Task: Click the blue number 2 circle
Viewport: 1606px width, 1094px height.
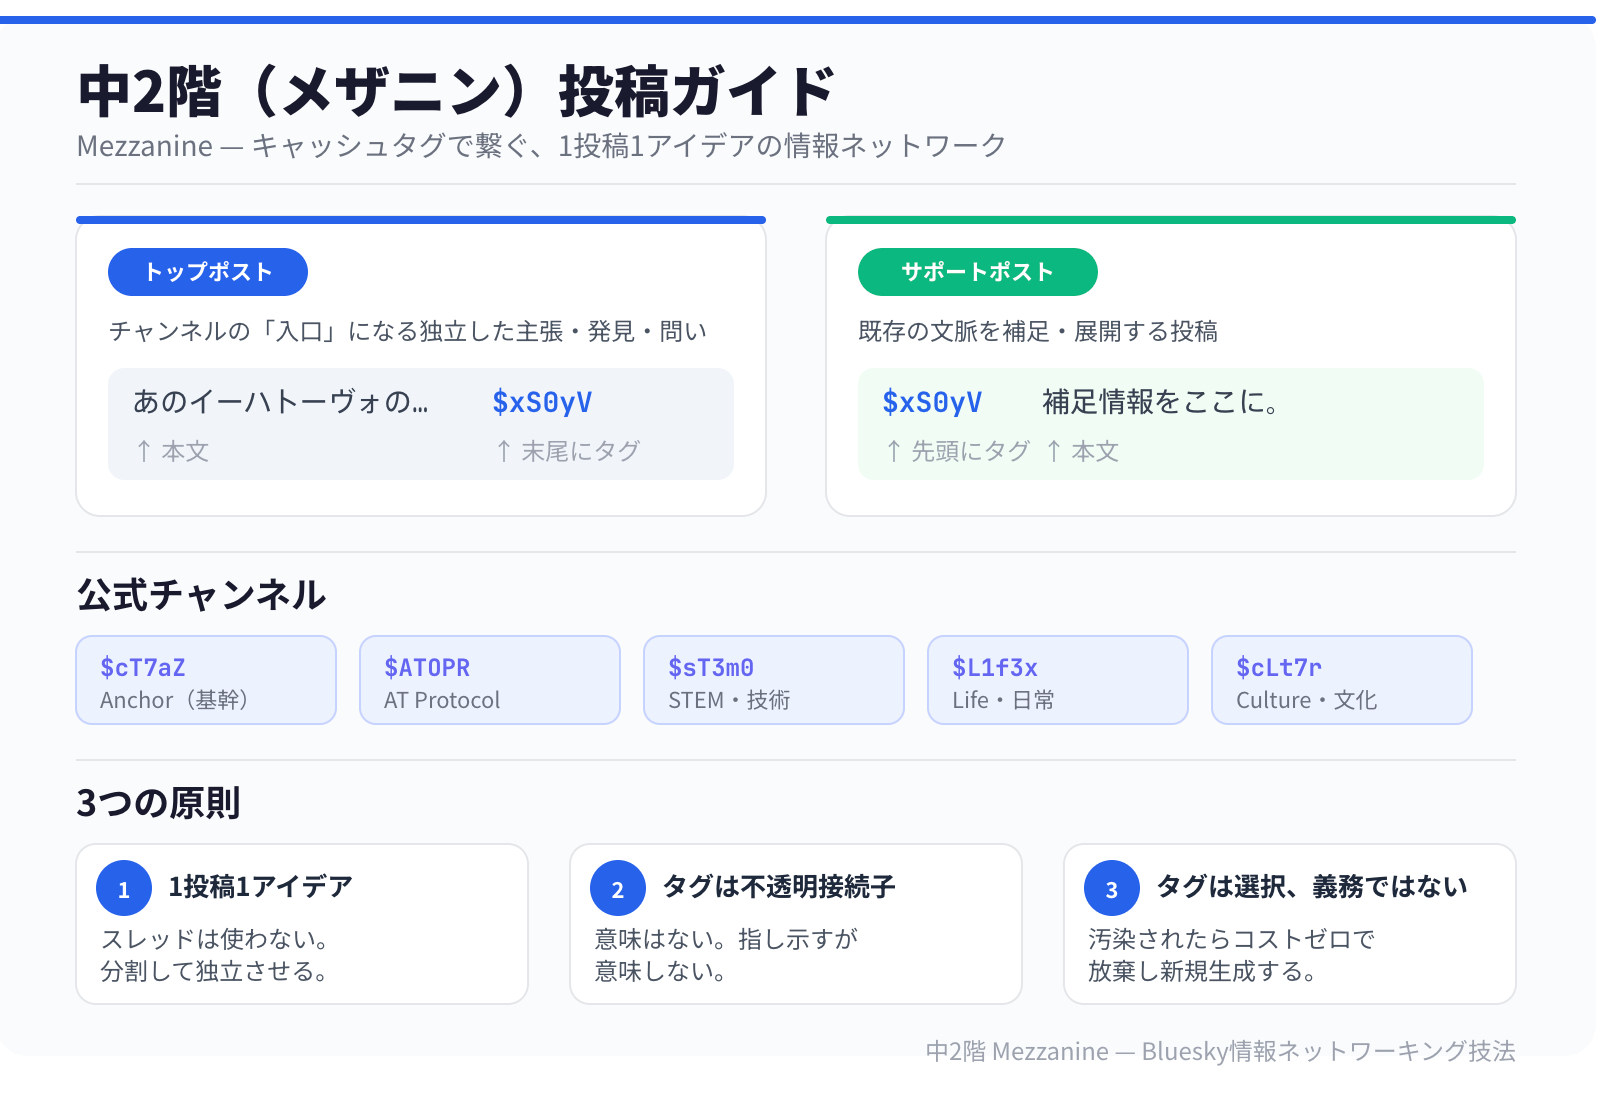Action: tap(618, 889)
